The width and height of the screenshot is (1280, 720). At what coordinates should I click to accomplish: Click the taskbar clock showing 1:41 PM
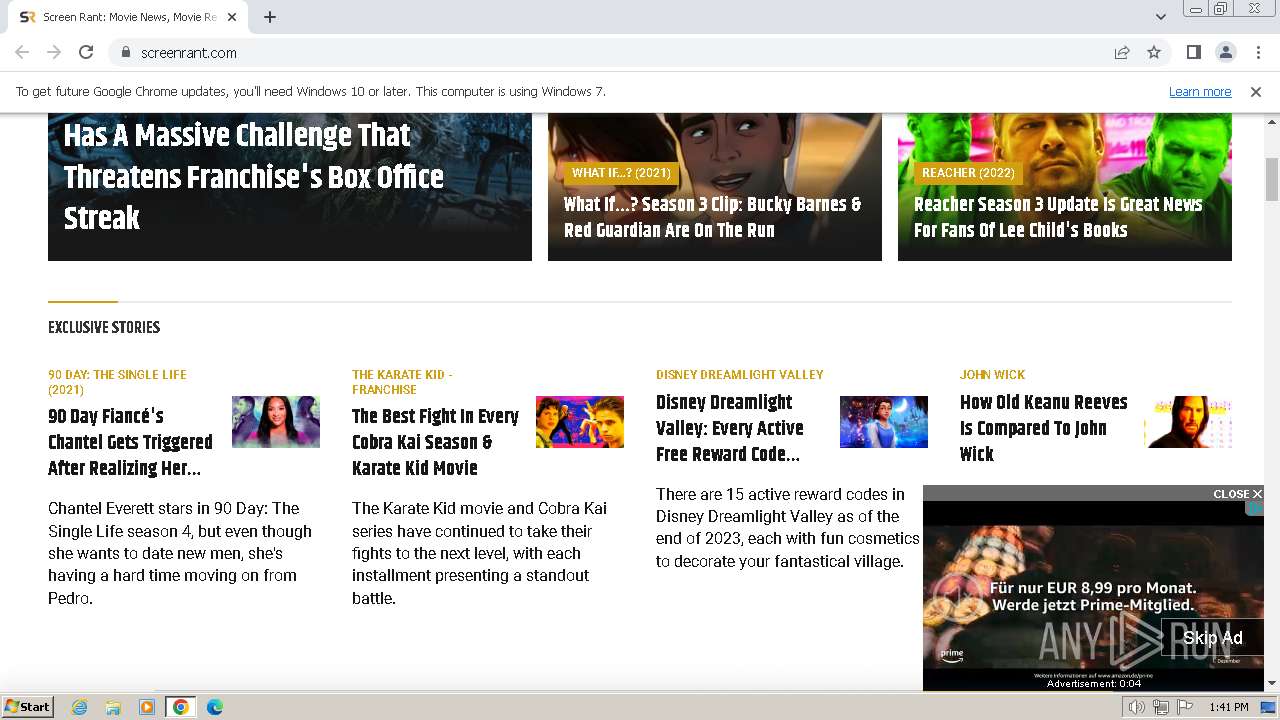(1229, 707)
